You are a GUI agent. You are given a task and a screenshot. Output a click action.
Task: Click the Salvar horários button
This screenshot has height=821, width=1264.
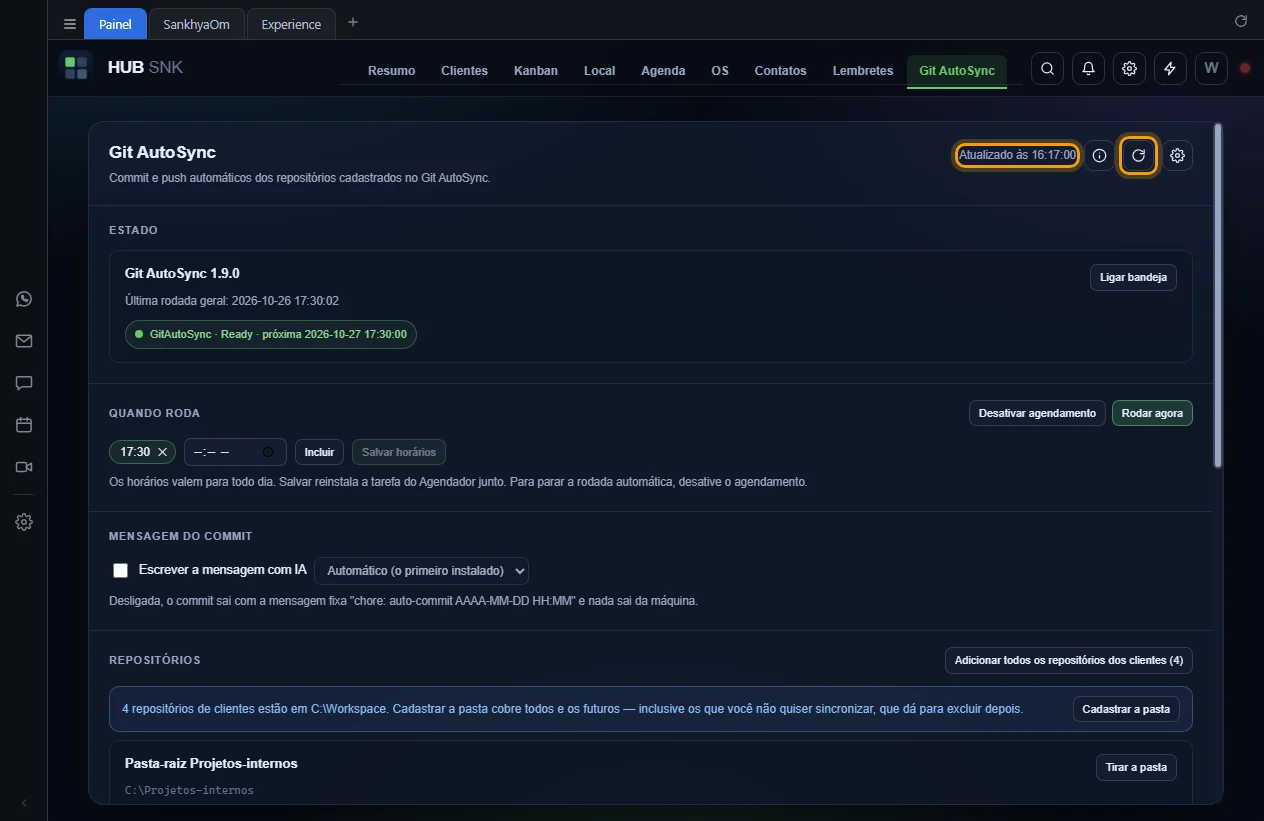(x=399, y=452)
